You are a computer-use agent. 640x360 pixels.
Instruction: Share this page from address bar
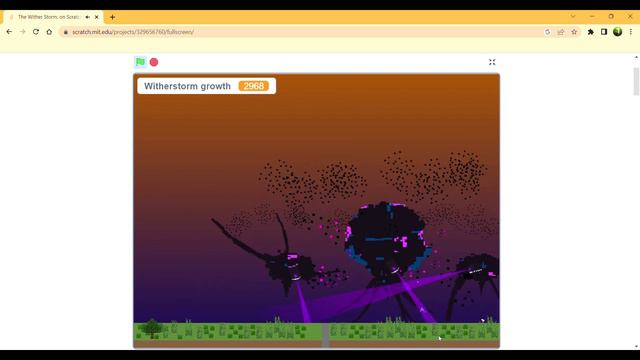[561, 32]
